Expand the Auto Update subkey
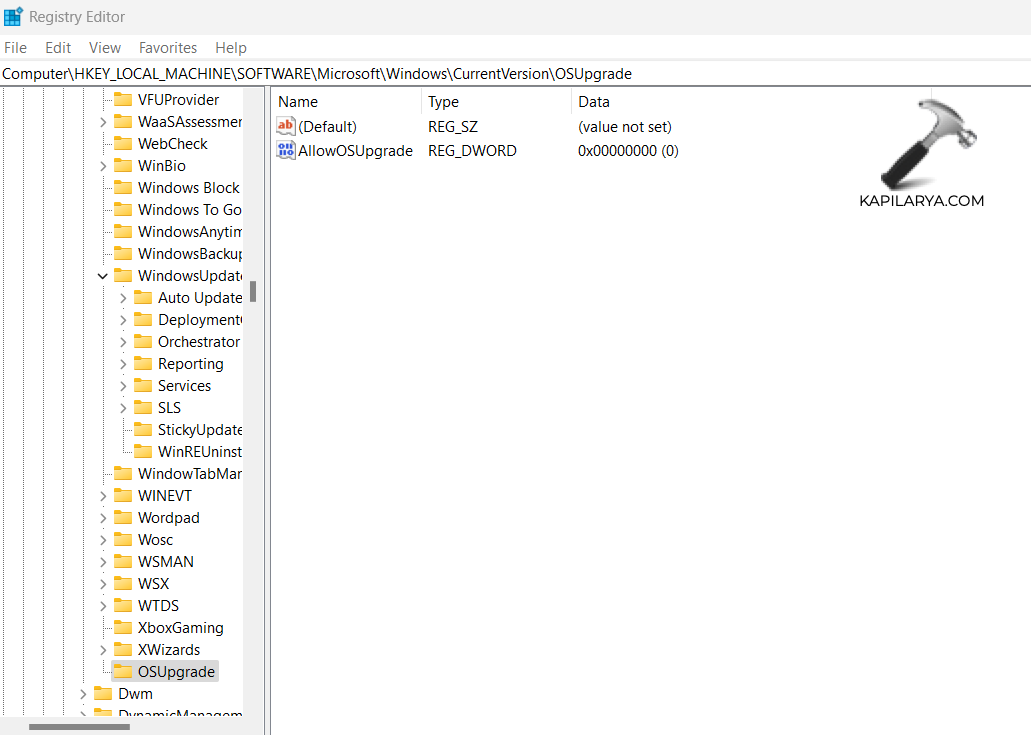This screenshot has height=735, width=1031. click(x=123, y=298)
